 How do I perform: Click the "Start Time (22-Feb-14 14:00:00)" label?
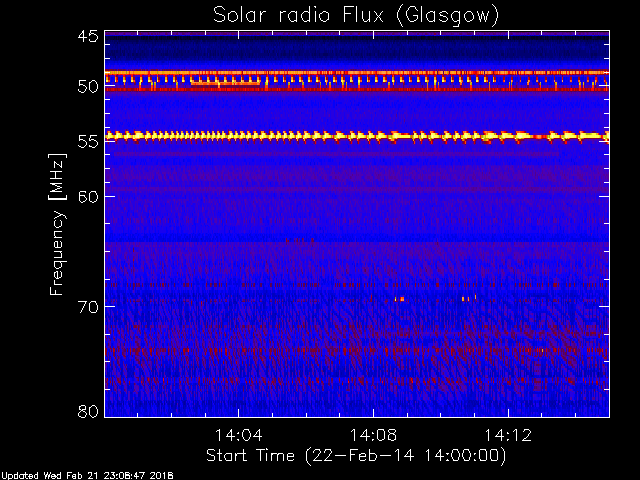pyautogui.click(x=356, y=456)
